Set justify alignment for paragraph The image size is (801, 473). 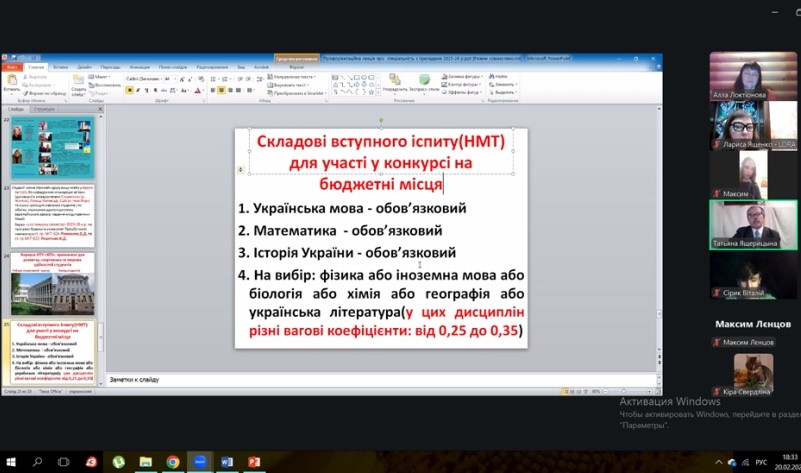239,90
